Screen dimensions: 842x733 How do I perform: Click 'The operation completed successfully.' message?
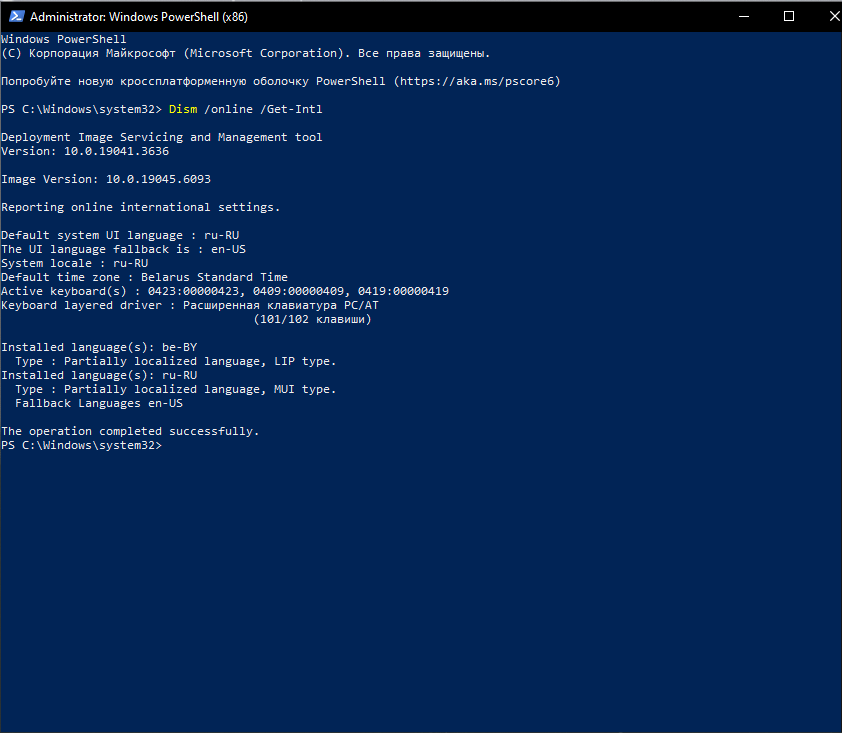point(130,431)
